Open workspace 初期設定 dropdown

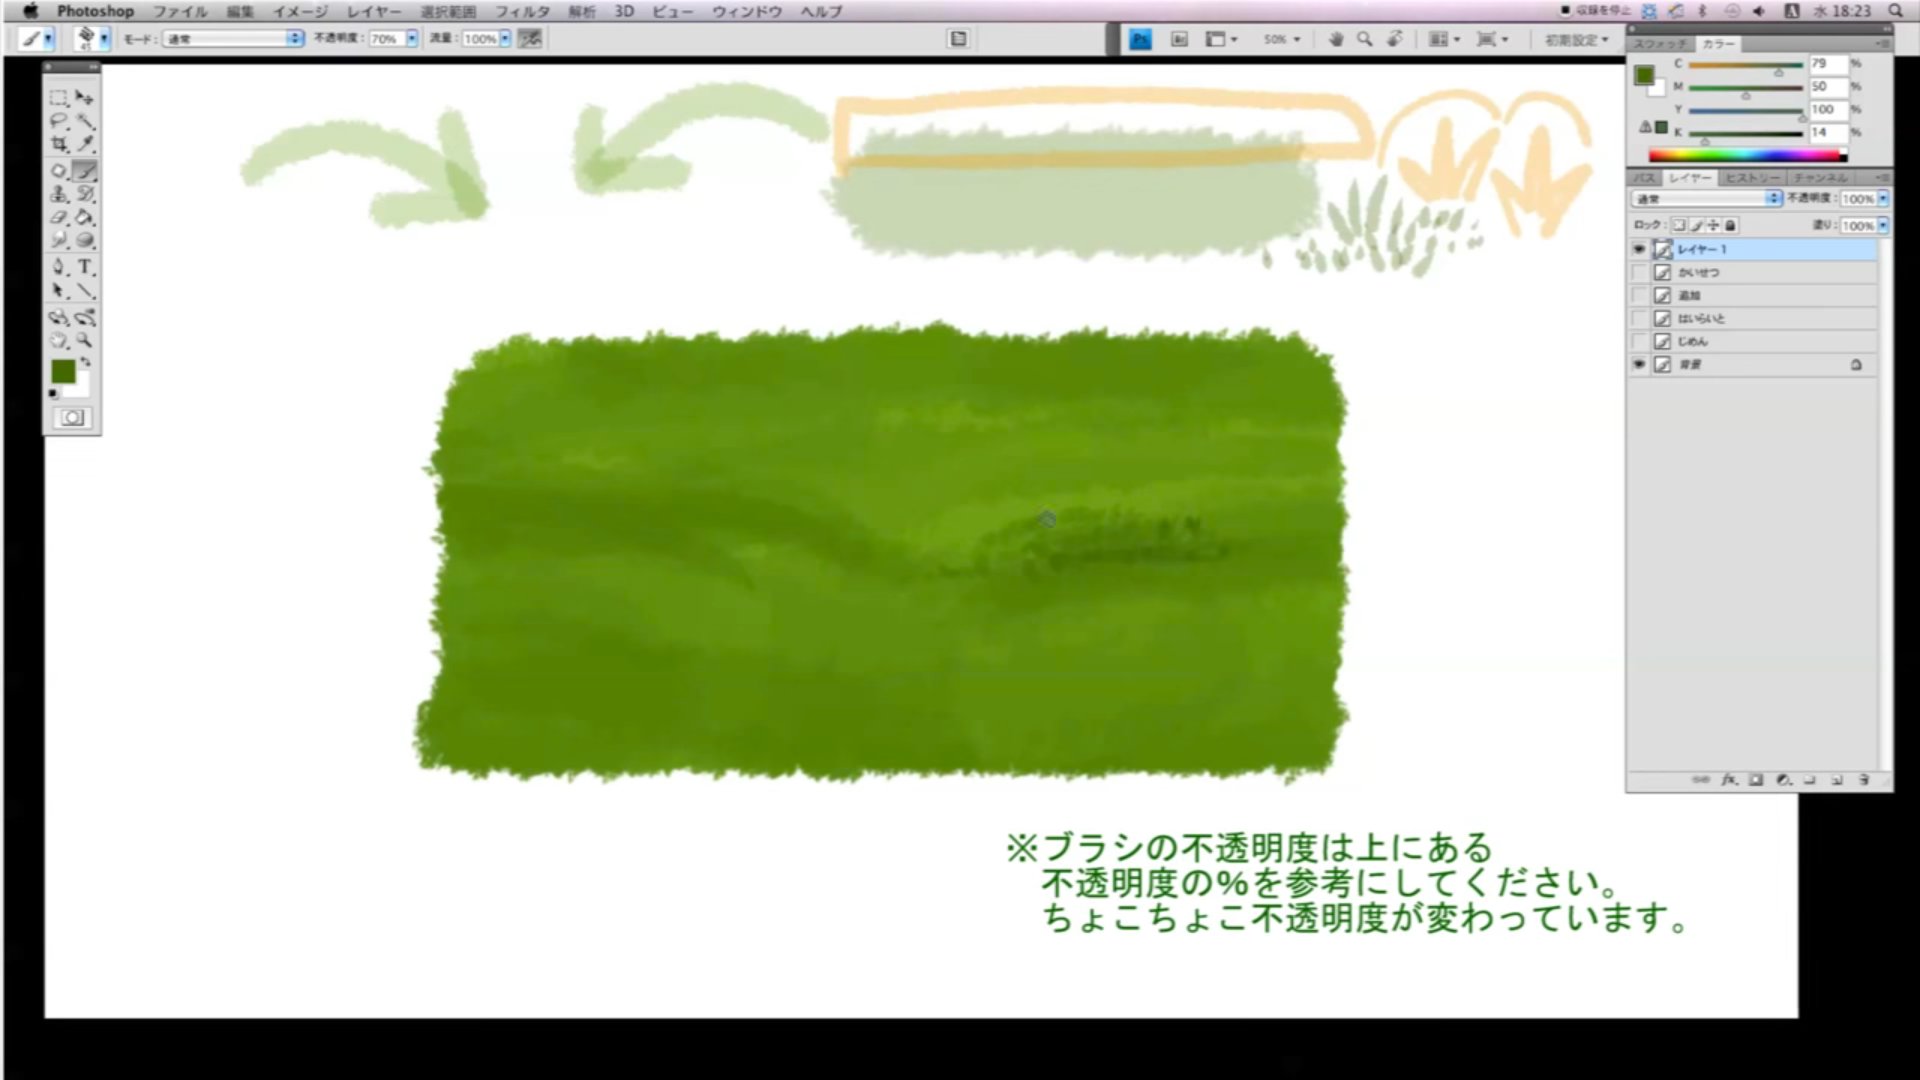(x=1577, y=39)
